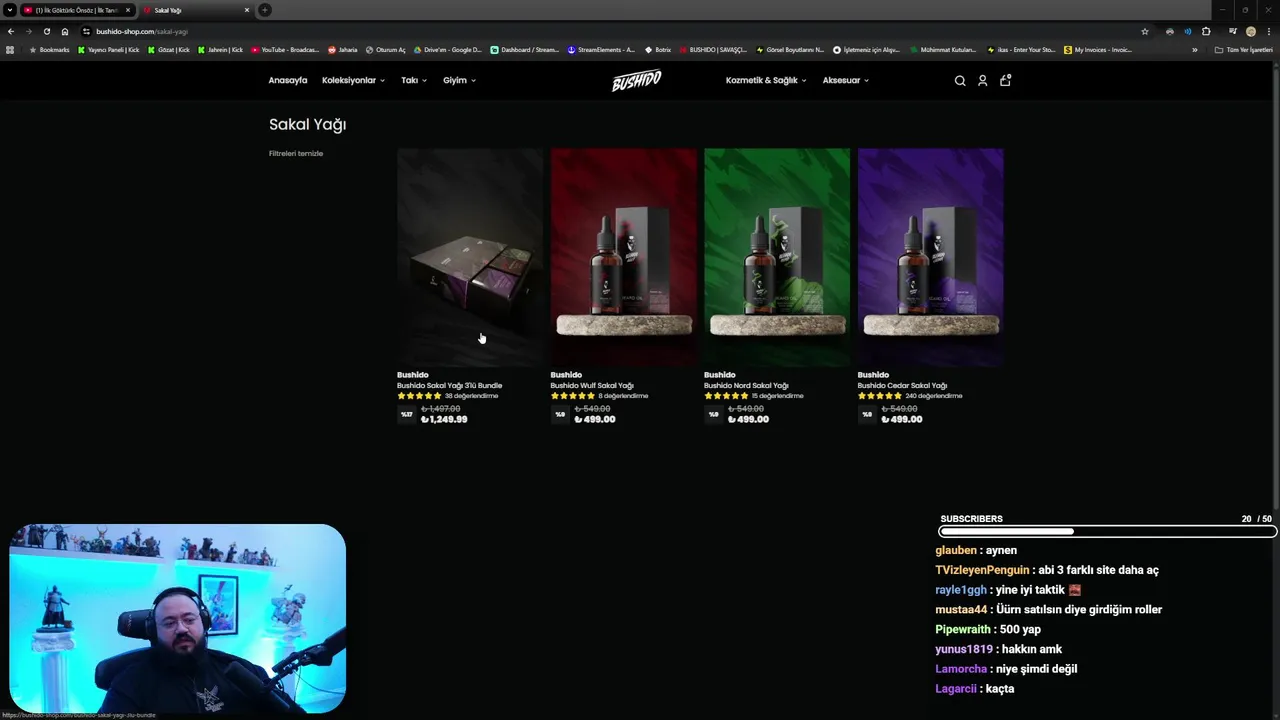Click the ₺1,249.99 bundle price
1280x720 pixels.
(444, 420)
